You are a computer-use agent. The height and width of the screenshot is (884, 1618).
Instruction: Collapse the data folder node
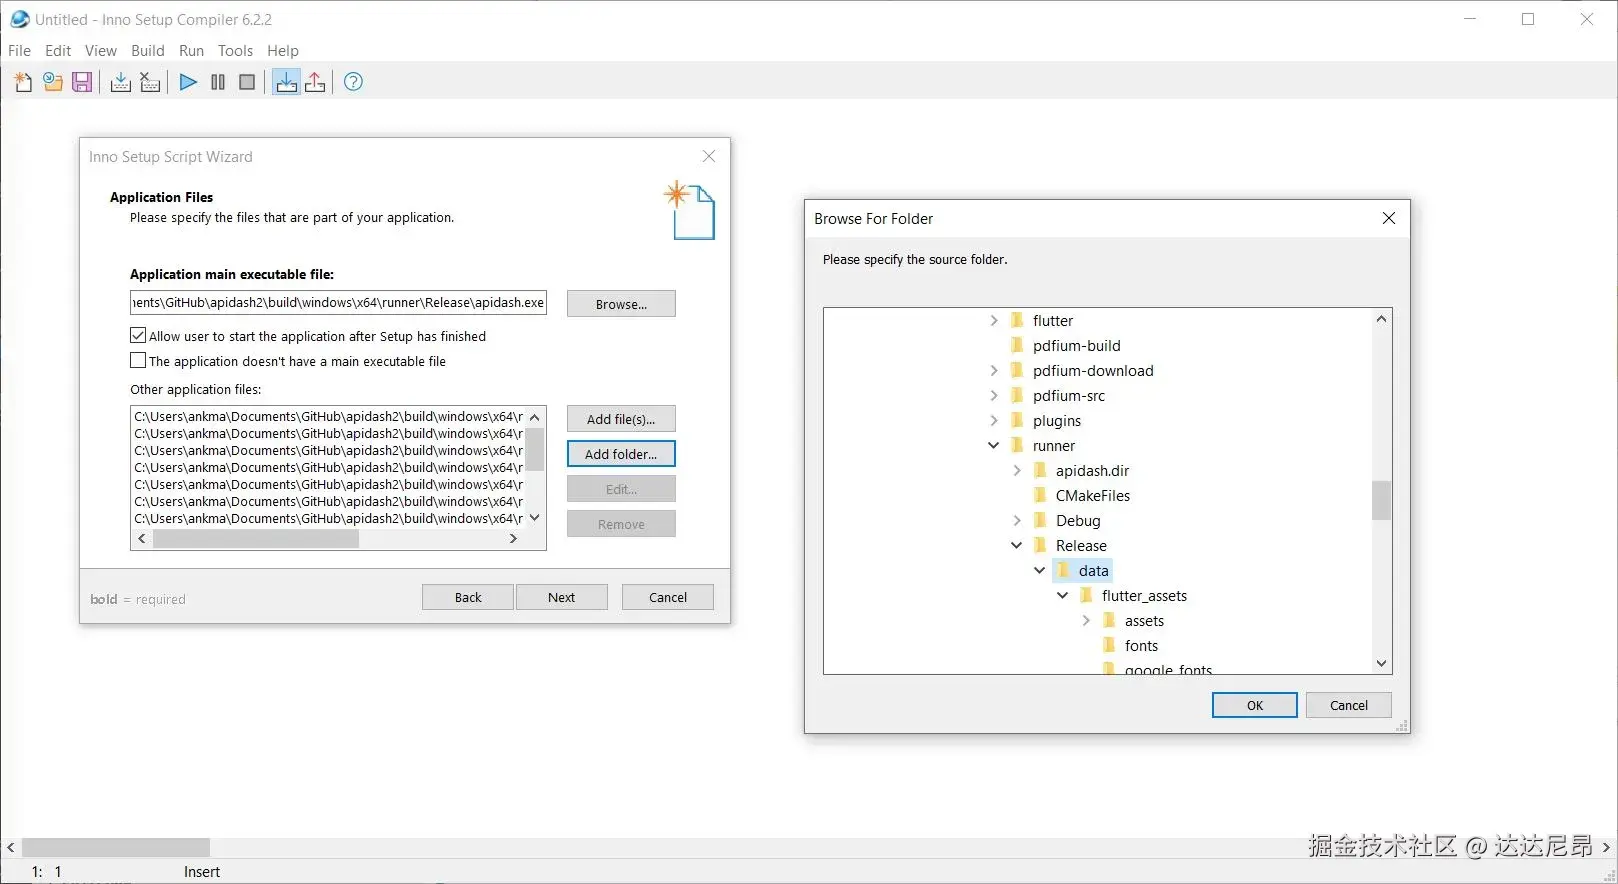tap(1039, 570)
